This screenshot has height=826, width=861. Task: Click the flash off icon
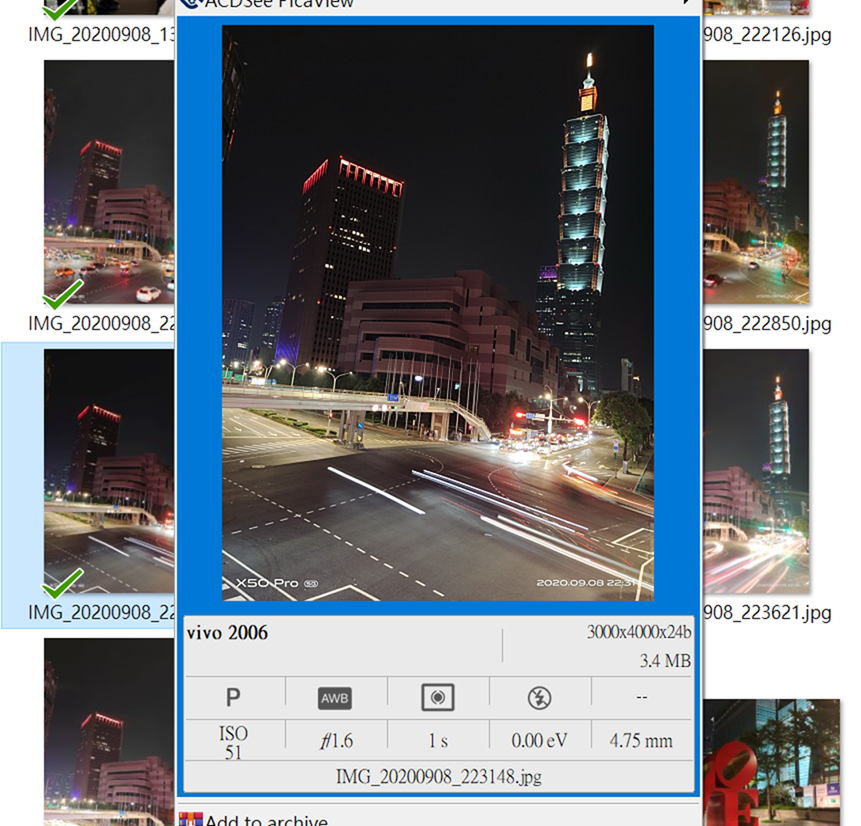click(x=539, y=698)
